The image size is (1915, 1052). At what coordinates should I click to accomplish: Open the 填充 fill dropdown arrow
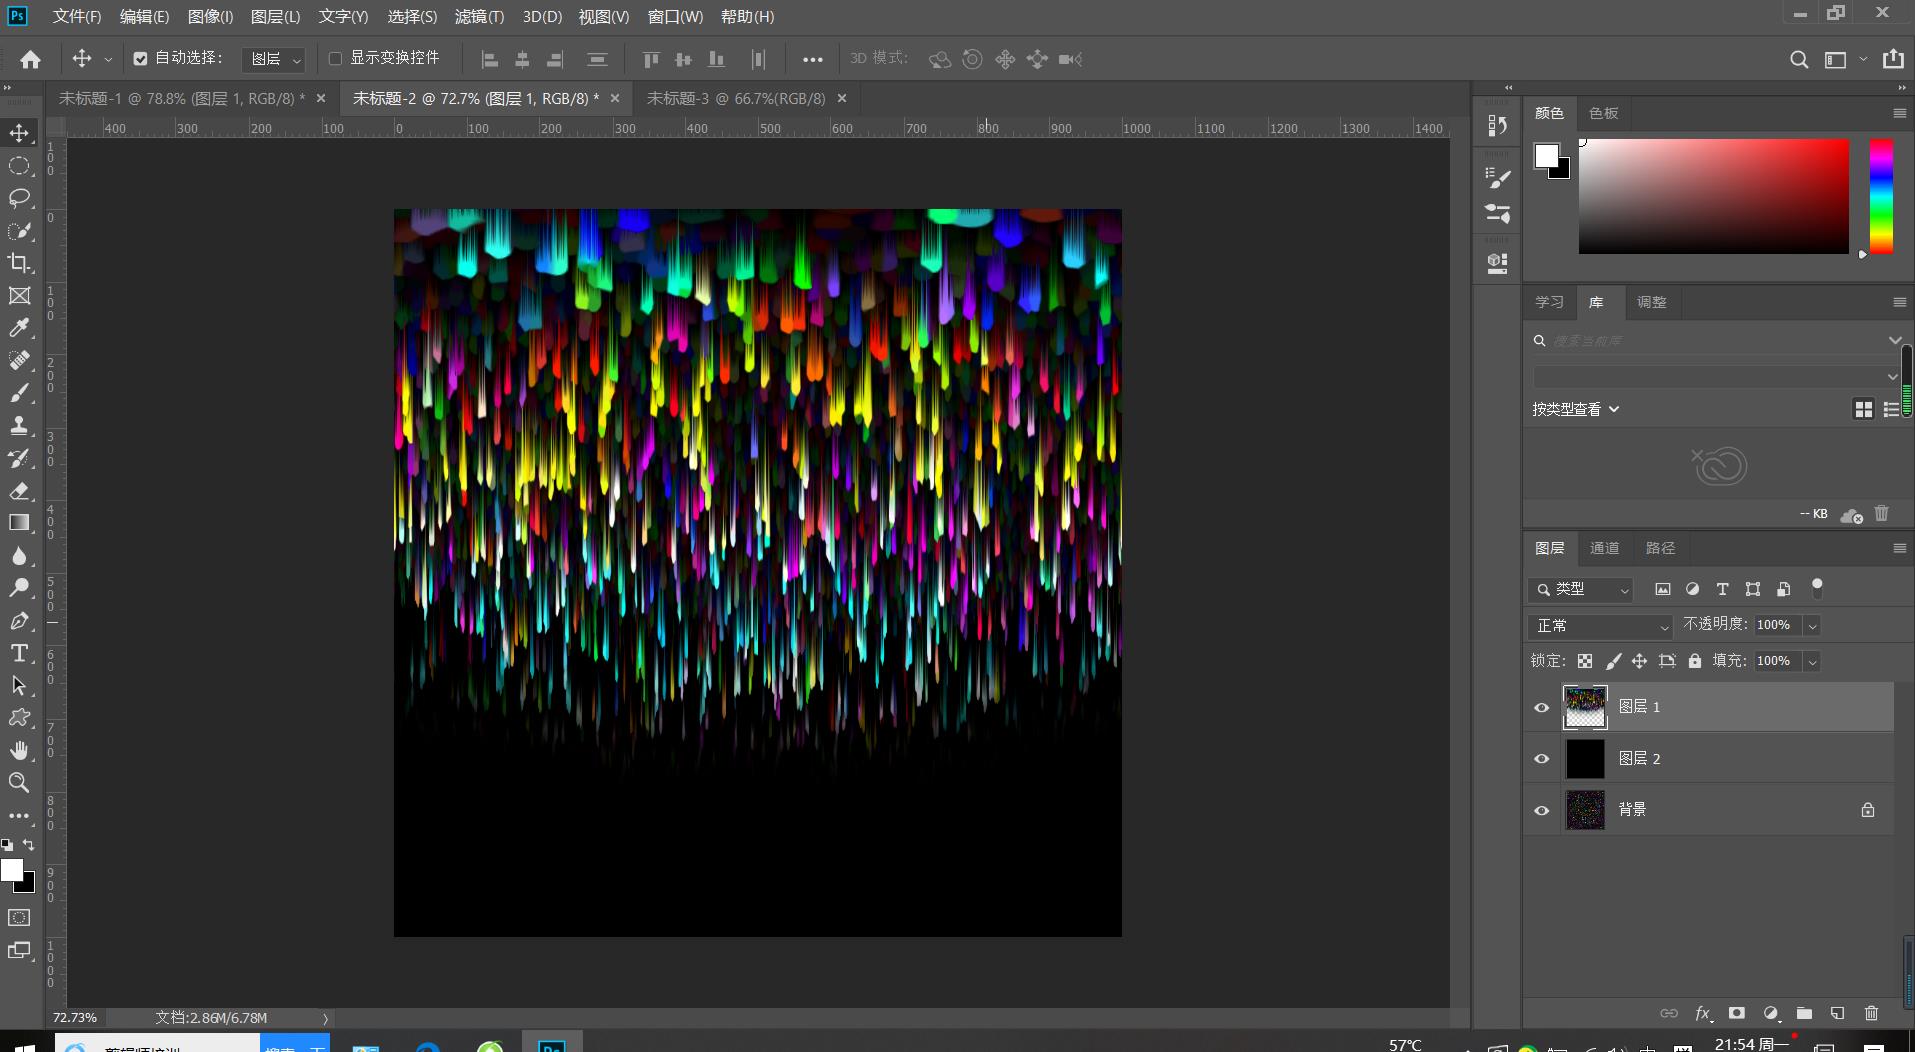click(x=1812, y=661)
